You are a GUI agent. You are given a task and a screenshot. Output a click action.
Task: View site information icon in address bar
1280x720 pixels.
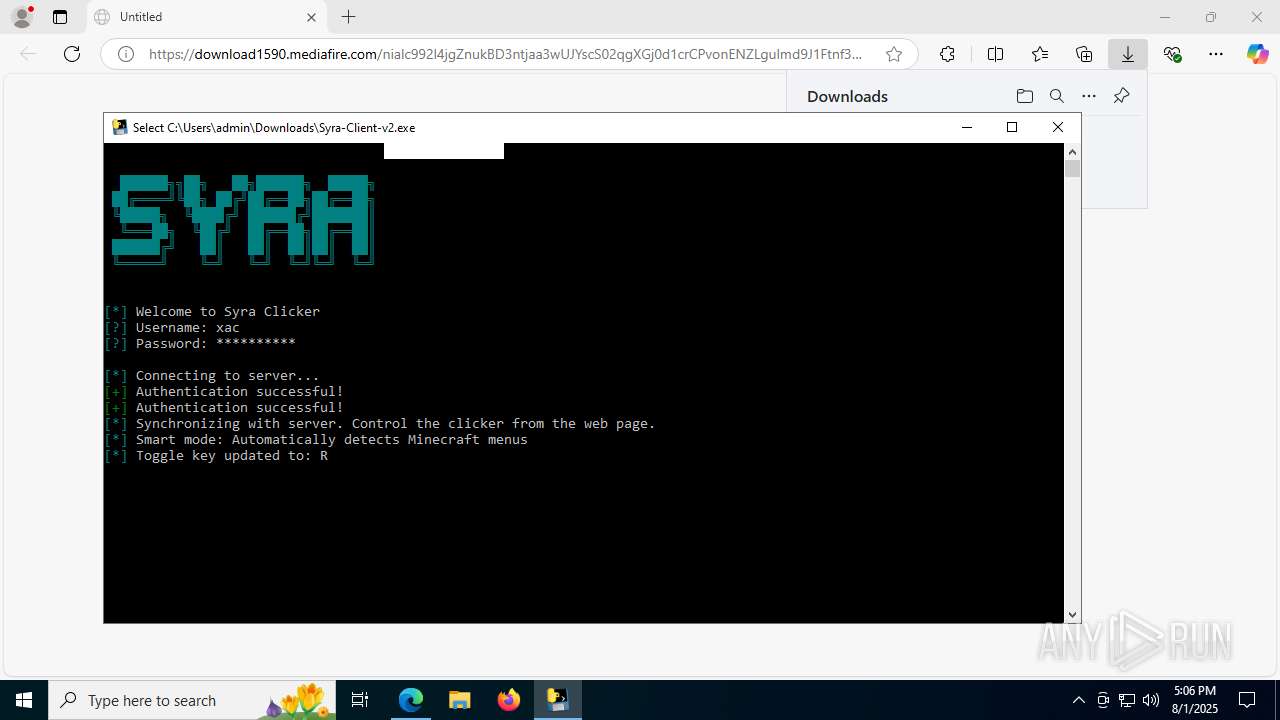coord(126,54)
